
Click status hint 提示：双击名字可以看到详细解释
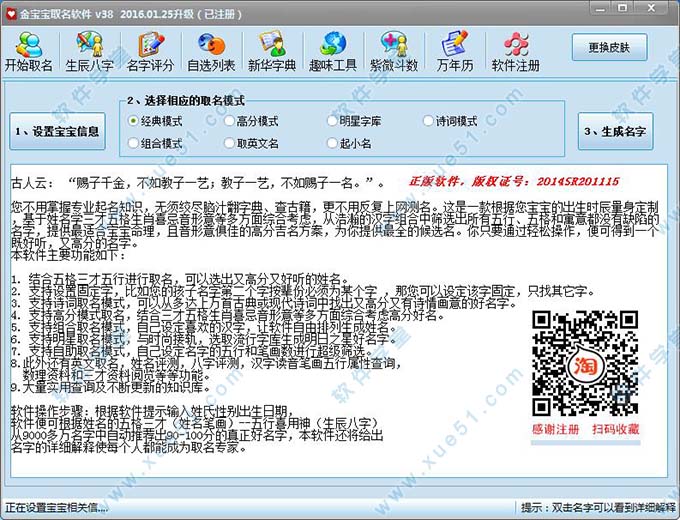[x=598, y=507]
